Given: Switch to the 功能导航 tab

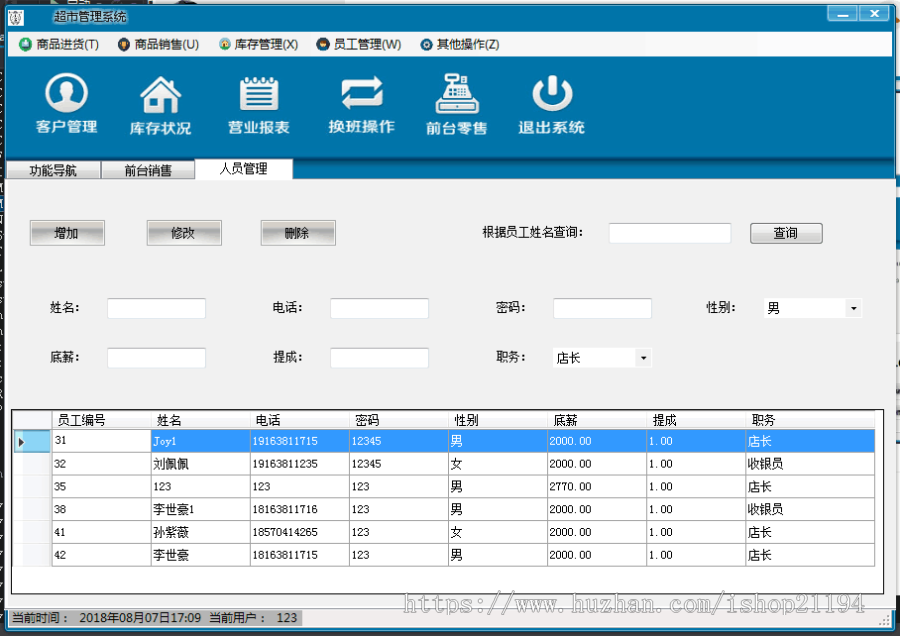Looking at the screenshot, I should 52,169.
